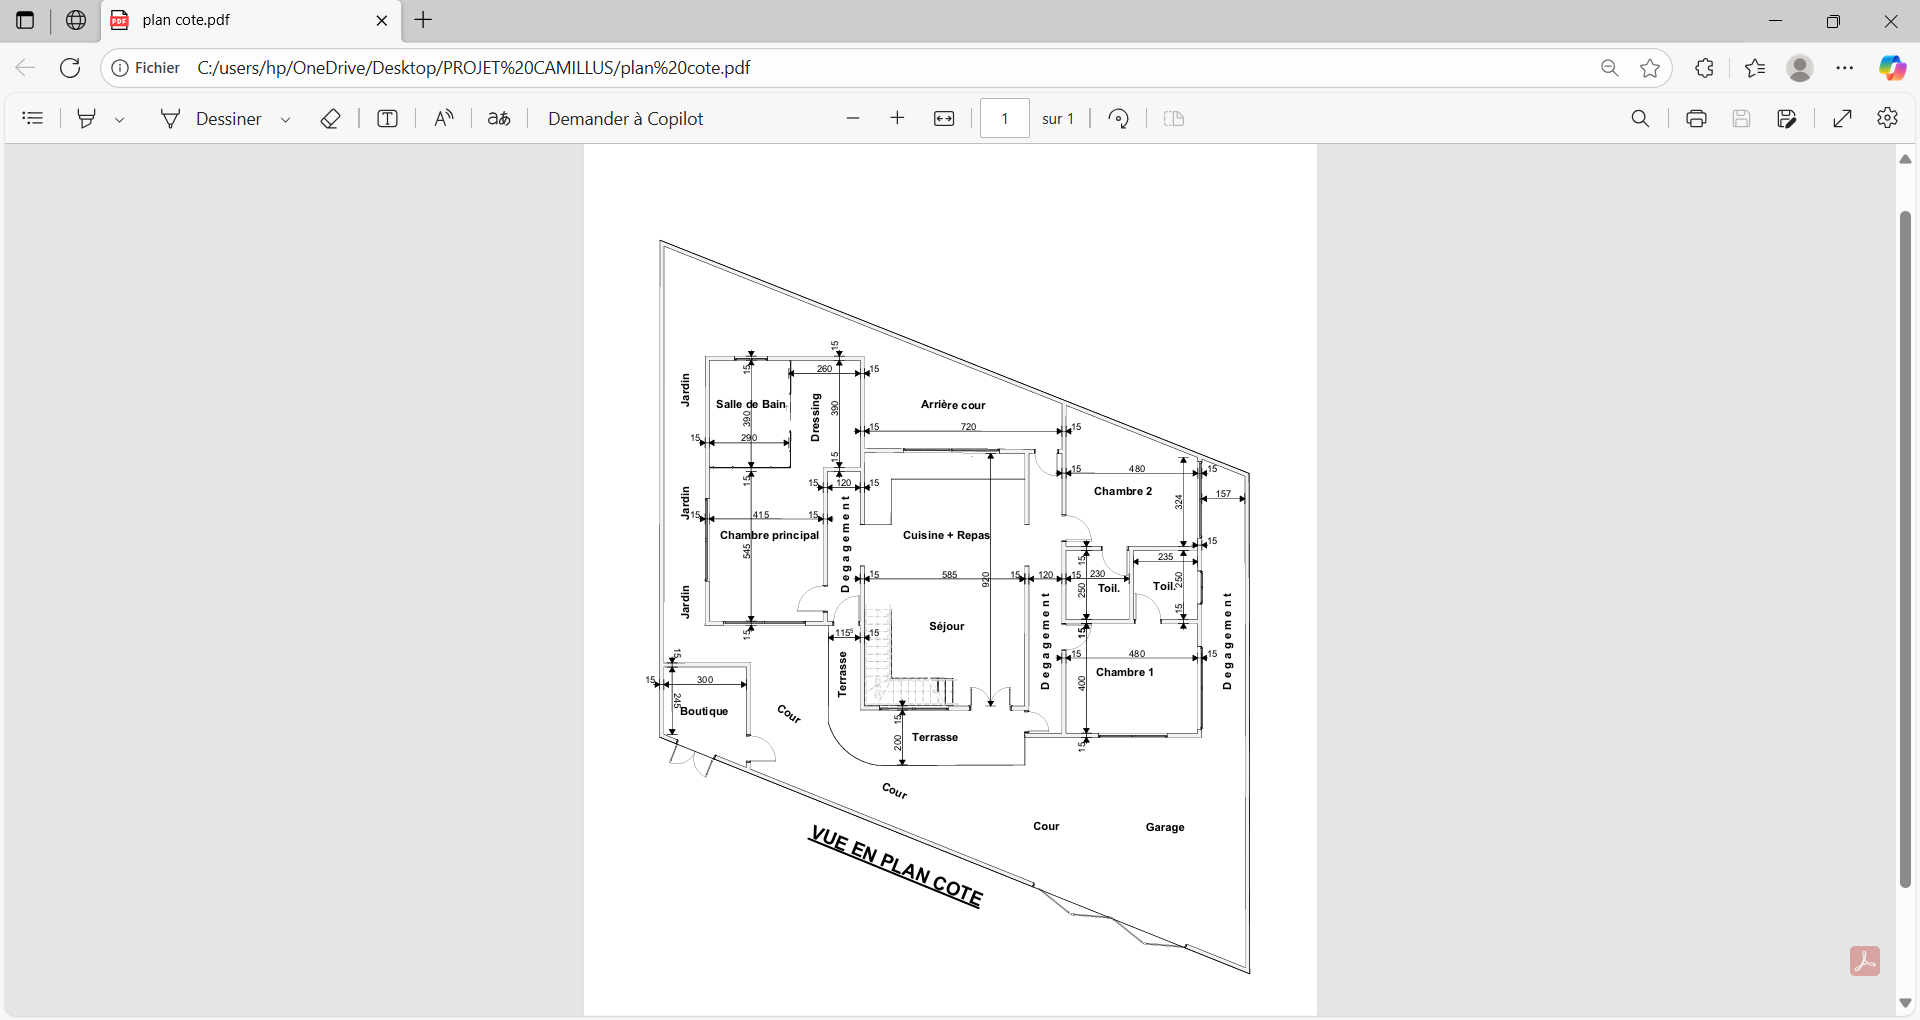Open the table of contents sidebar

(33, 119)
